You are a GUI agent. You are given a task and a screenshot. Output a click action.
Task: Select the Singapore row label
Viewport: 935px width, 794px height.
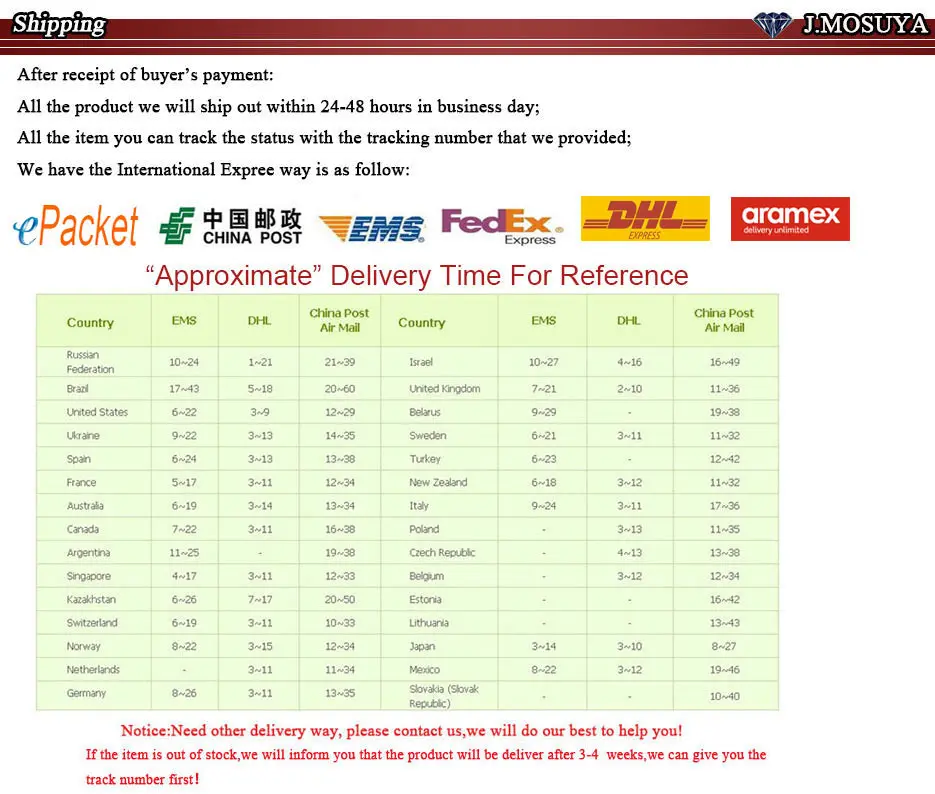88,576
